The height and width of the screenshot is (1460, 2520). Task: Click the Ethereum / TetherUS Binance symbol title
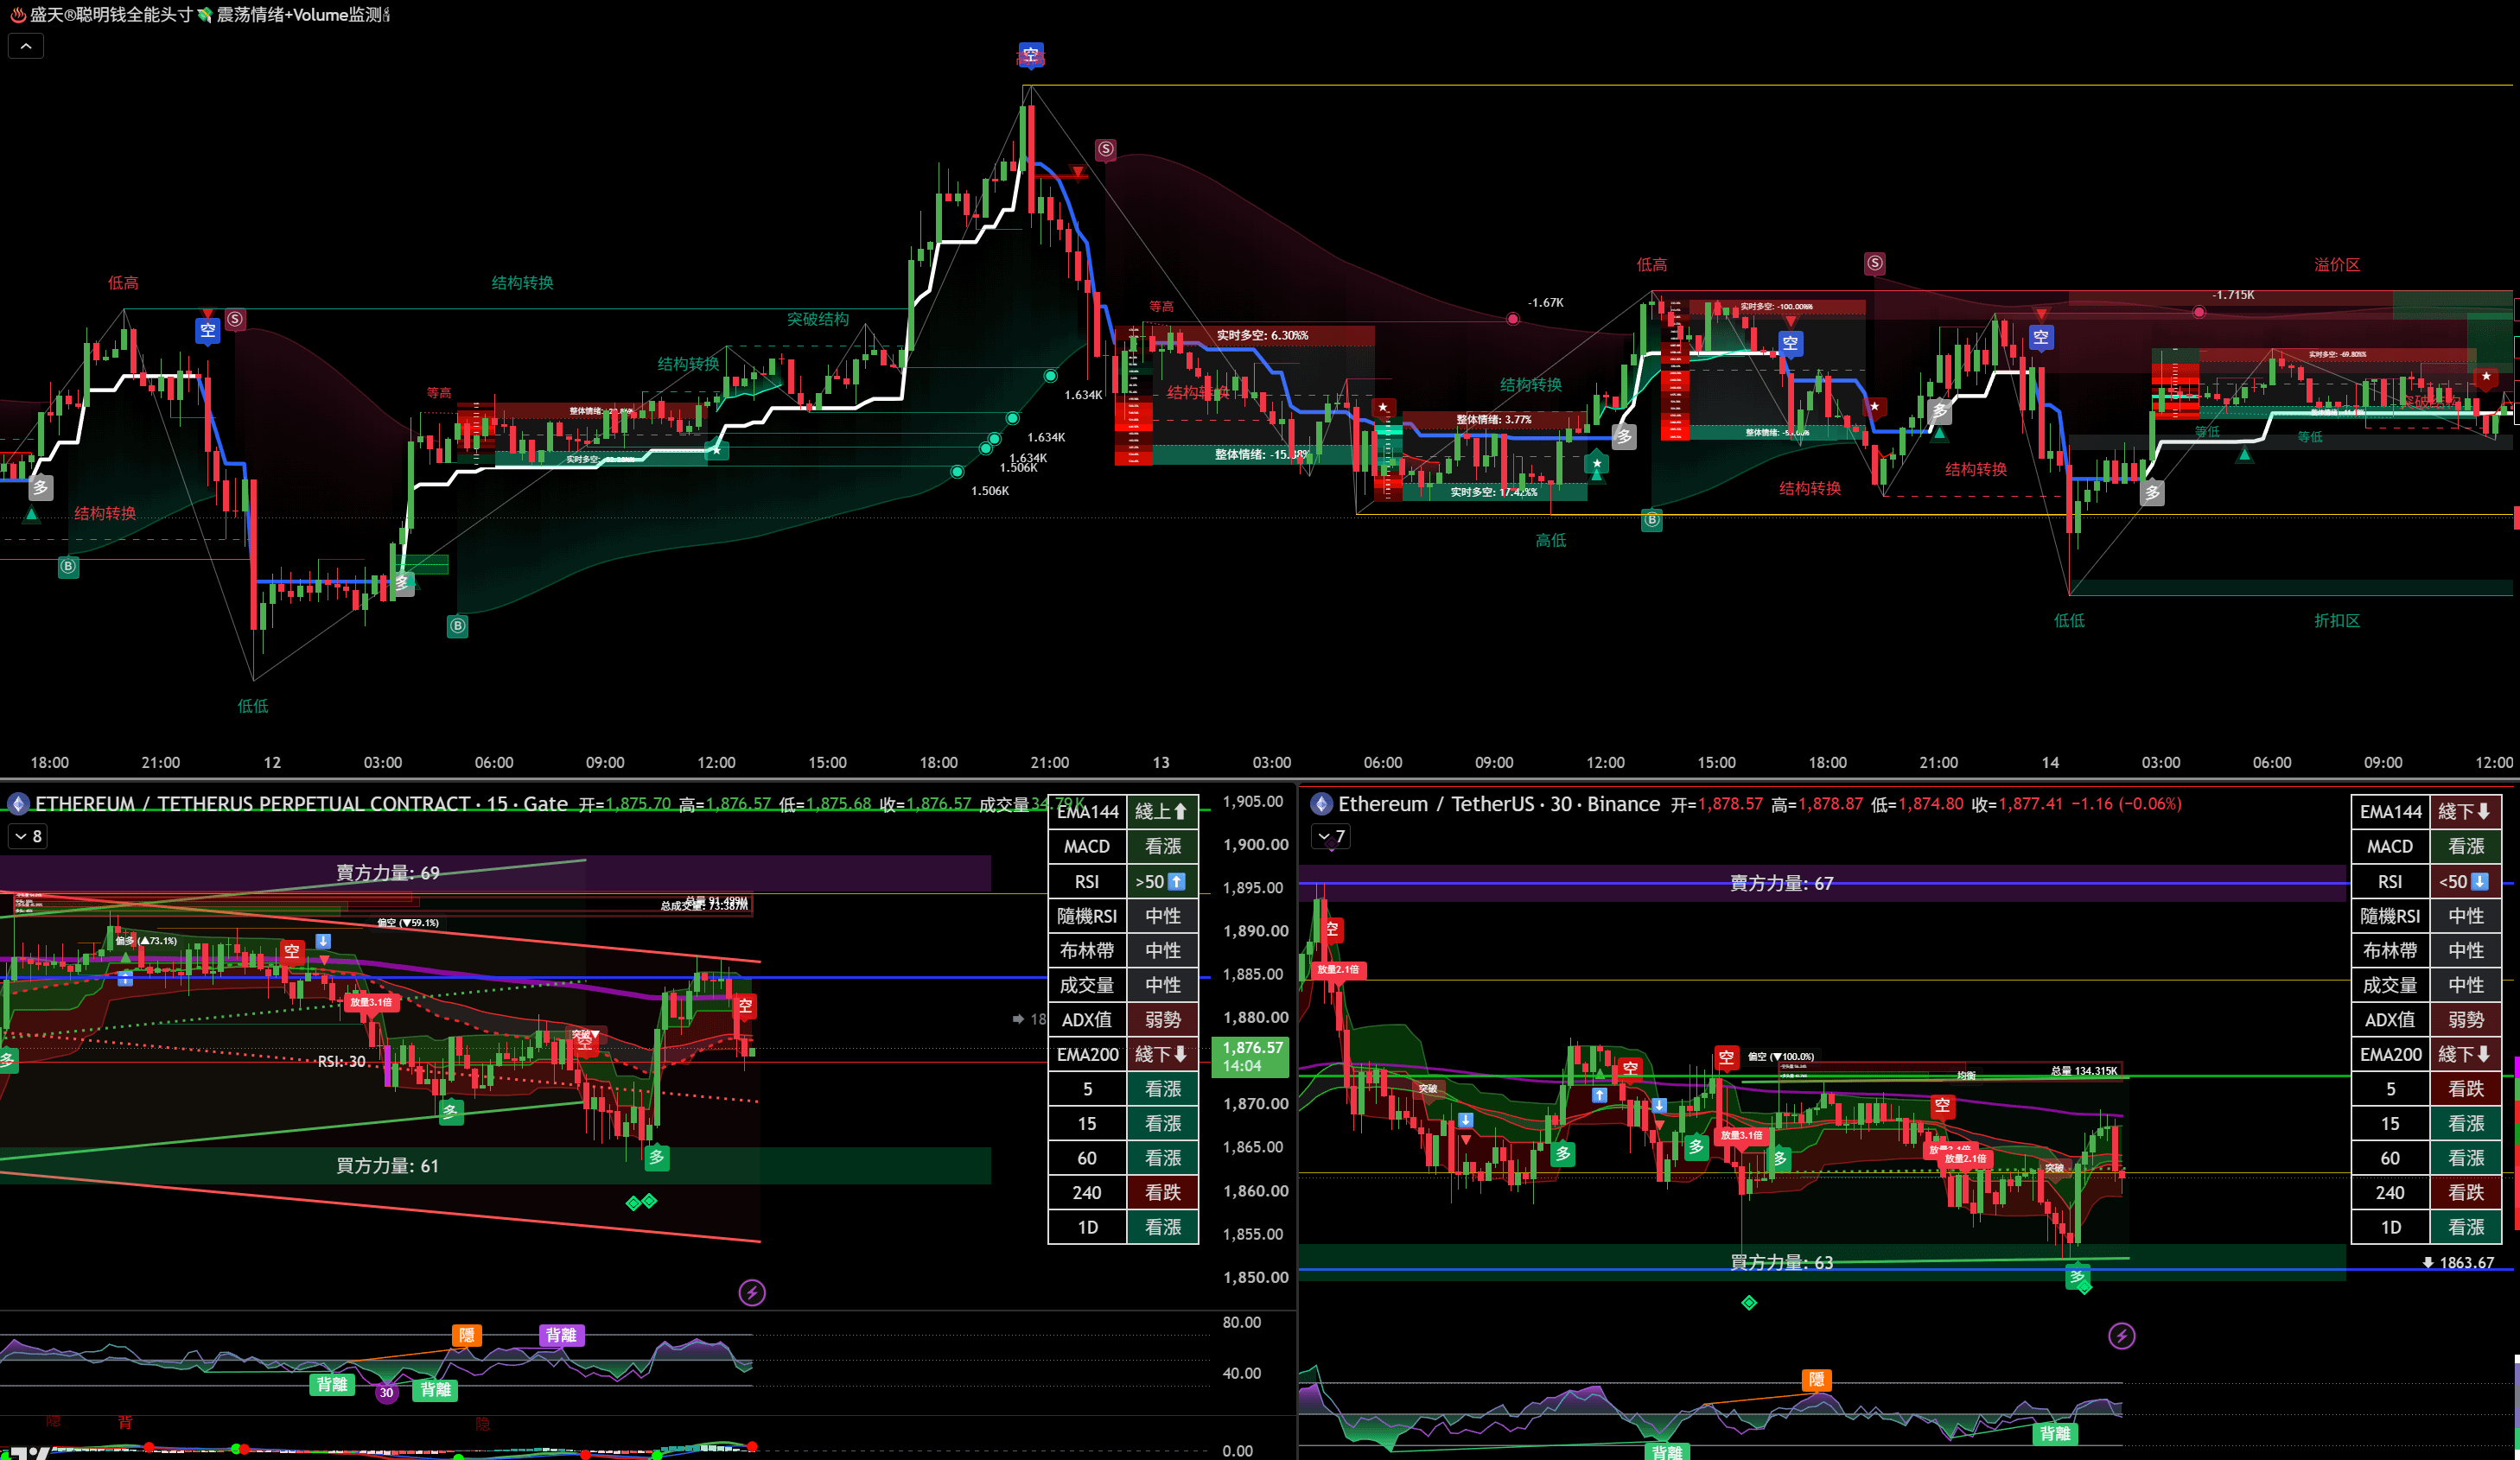pyautogui.click(x=1499, y=804)
